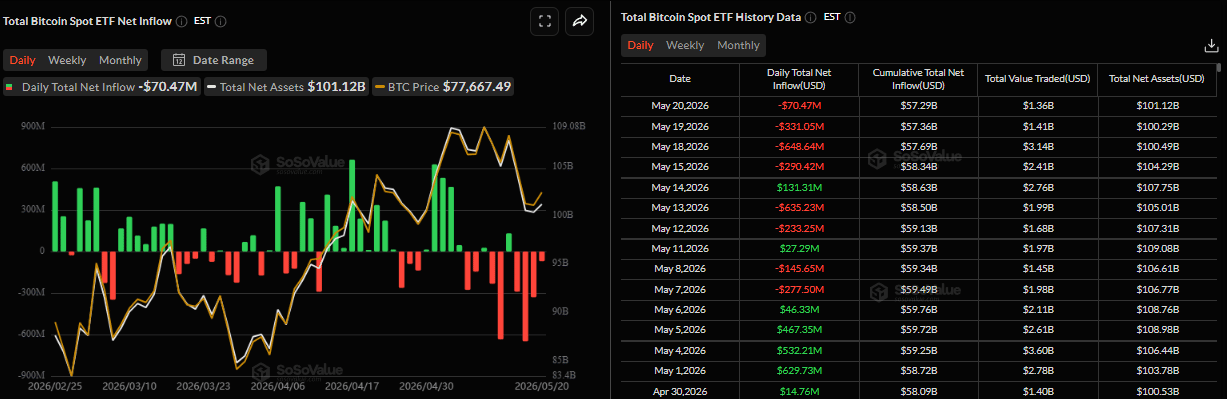Screen dimensions: 1227x399
Task: Click the -$290.42M inflow value
Action: pos(799,166)
